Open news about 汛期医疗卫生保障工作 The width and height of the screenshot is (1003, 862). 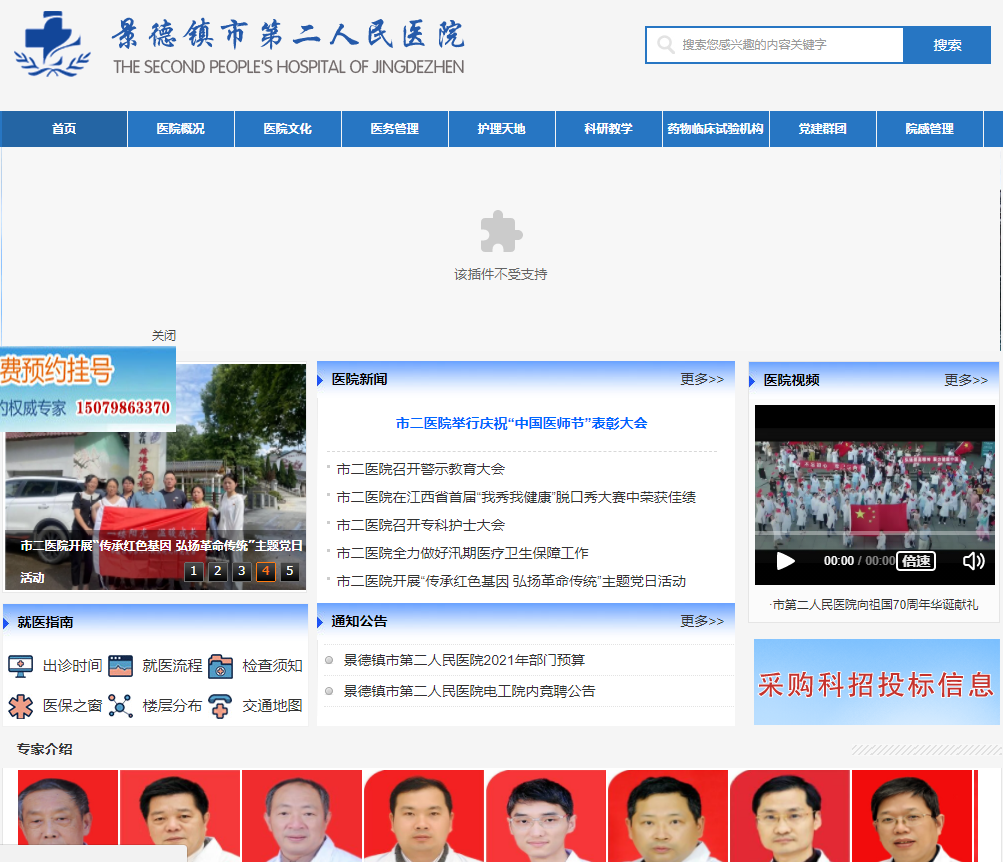coord(462,553)
